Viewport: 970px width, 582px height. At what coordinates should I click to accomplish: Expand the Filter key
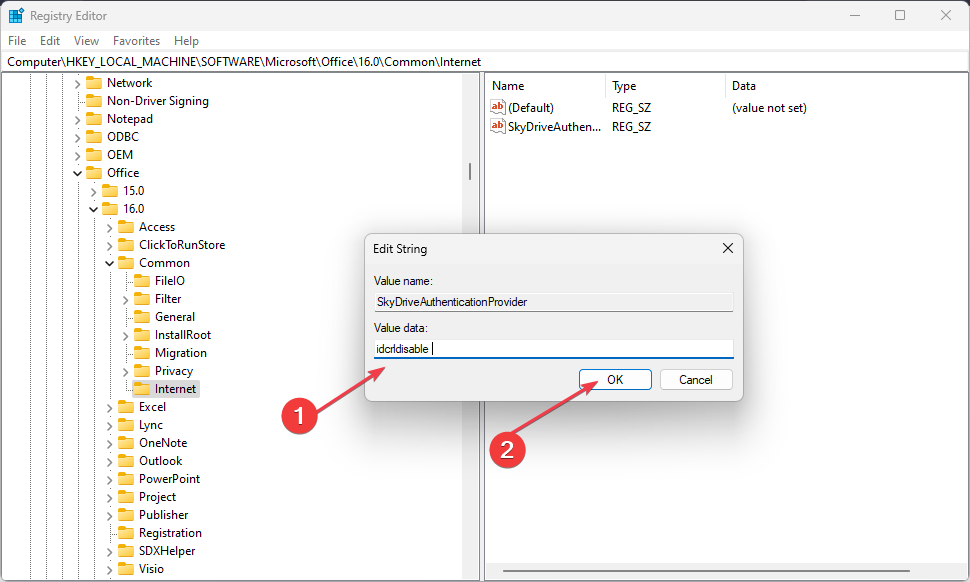(x=126, y=299)
